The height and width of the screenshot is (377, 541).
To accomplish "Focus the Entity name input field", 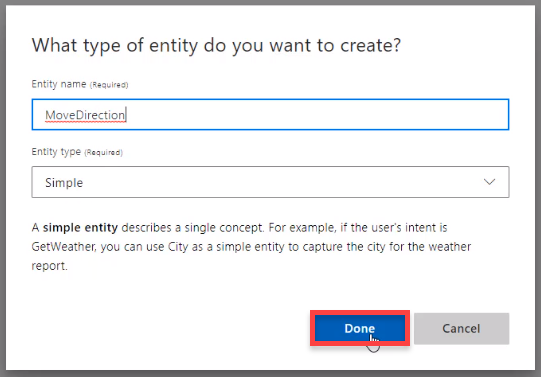I will [x=270, y=115].
